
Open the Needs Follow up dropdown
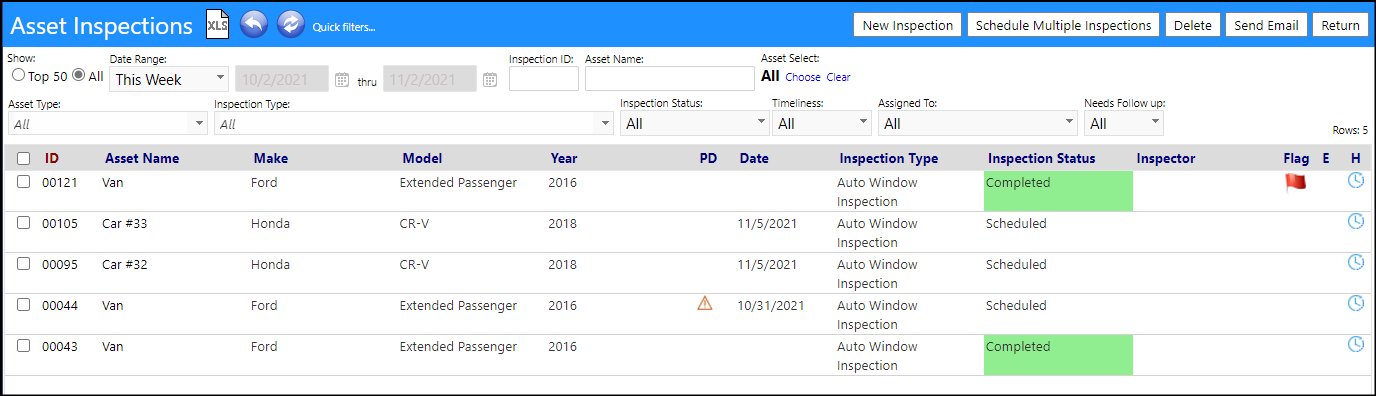(1124, 123)
